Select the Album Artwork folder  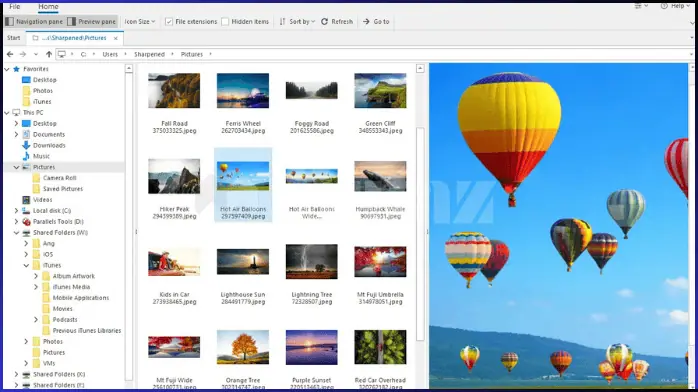(73, 276)
